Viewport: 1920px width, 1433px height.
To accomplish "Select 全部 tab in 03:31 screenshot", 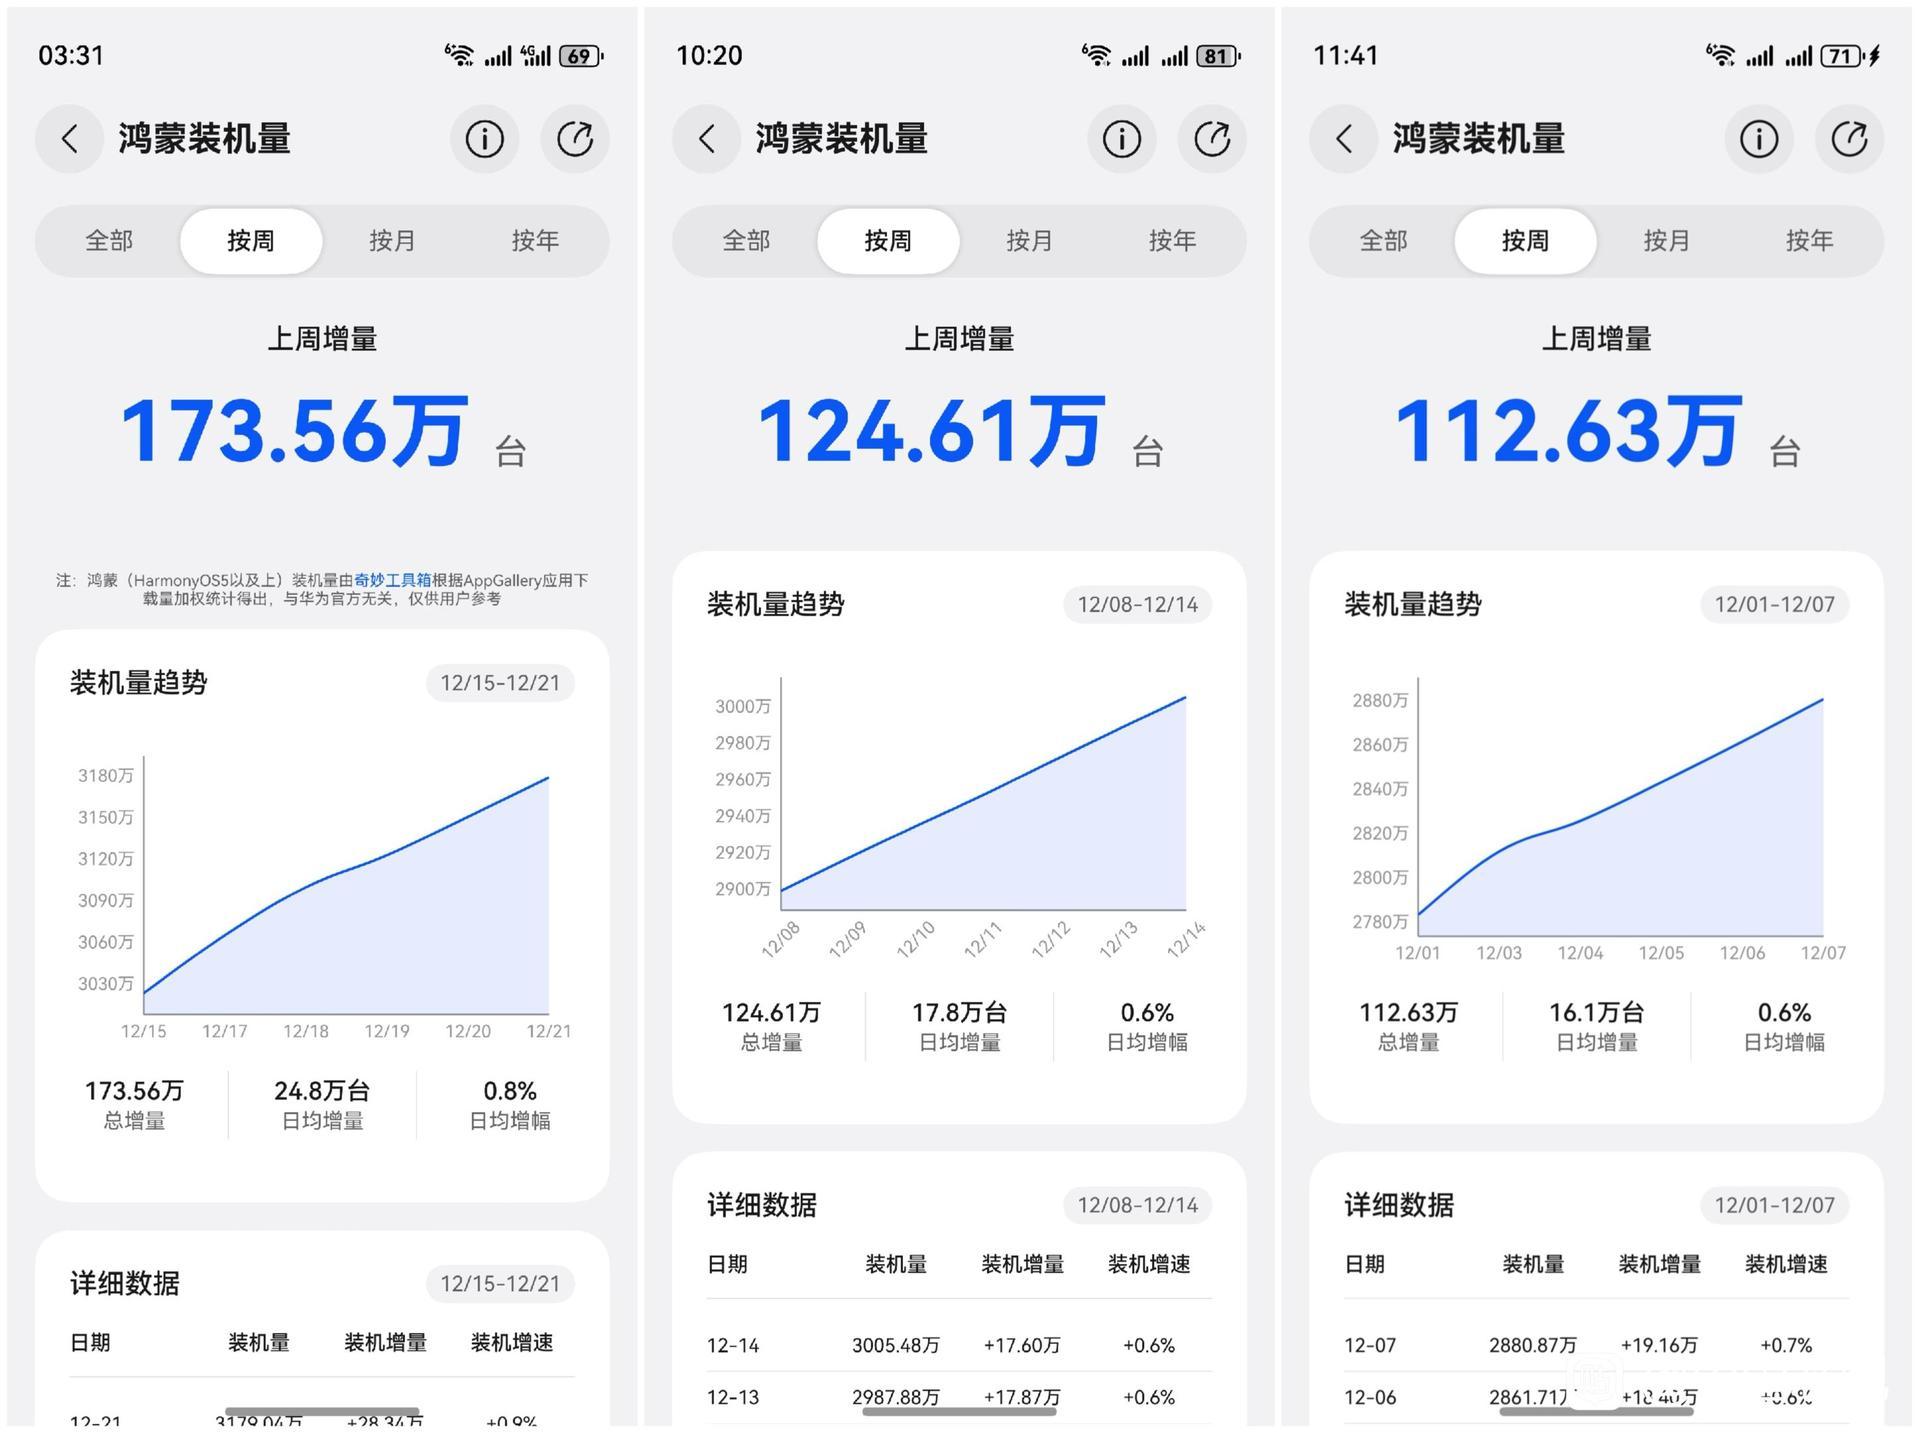I will click(x=109, y=241).
